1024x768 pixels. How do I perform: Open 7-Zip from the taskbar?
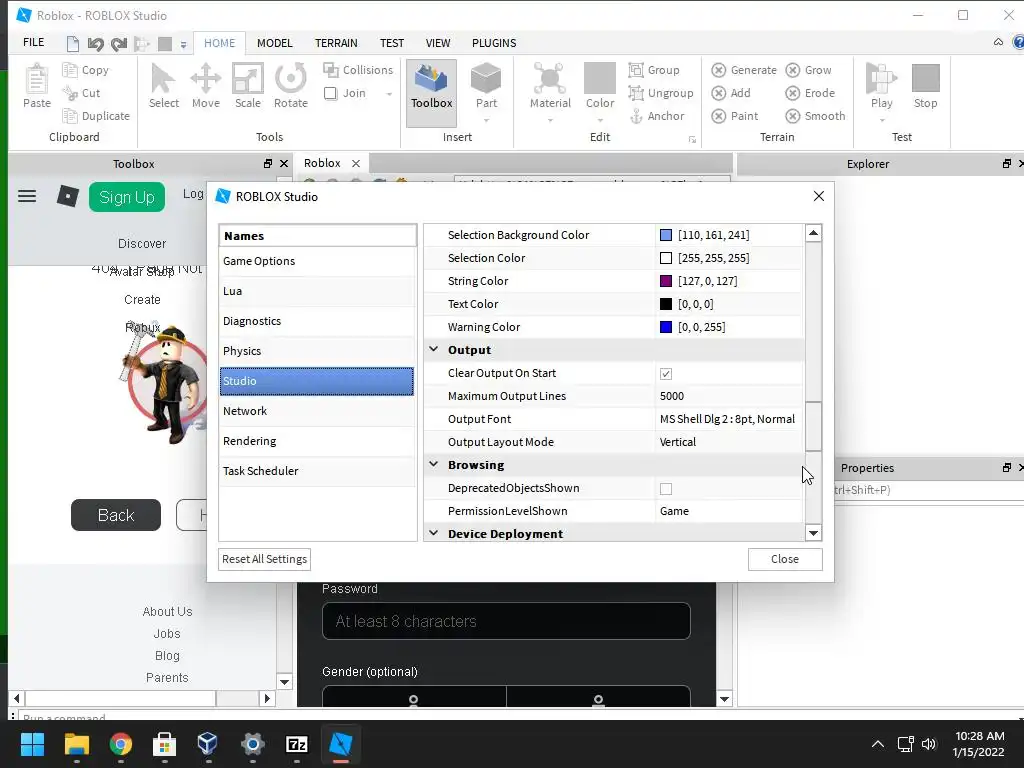point(296,744)
